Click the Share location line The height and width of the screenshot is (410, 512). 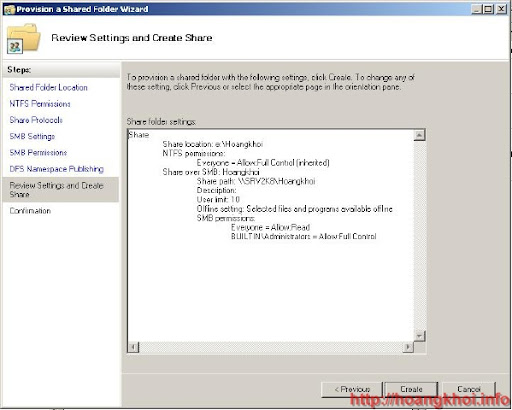click(213, 144)
